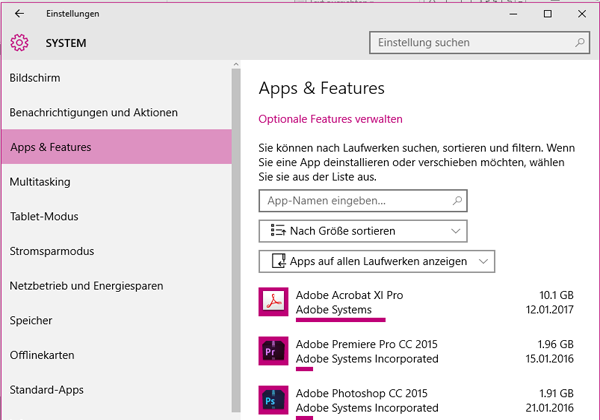The width and height of the screenshot is (600, 420).
Task: Open the Multitasking settings page
Action: click(x=117, y=182)
